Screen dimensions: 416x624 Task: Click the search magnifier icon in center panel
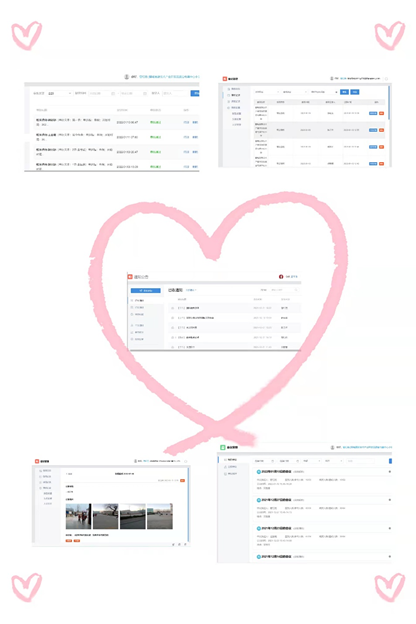click(x=296, y=290)
